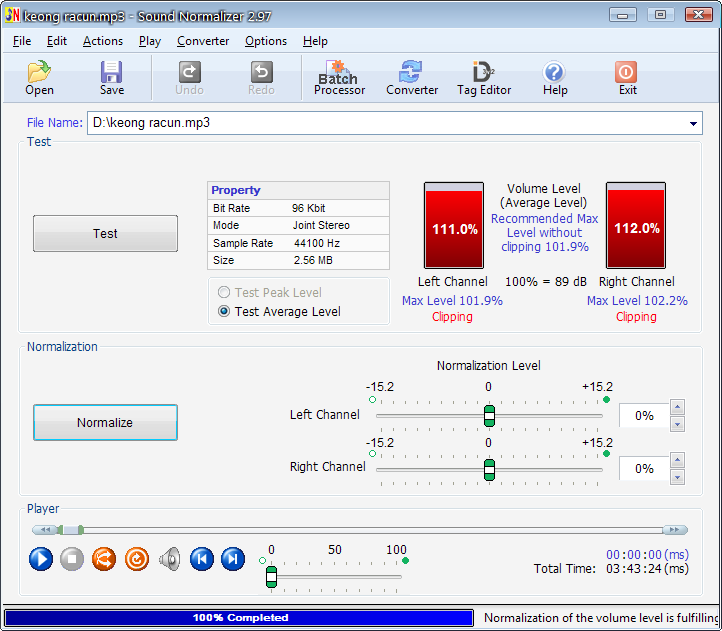Open the Actions menu
The image size is (722, 631).
point(103,41)
